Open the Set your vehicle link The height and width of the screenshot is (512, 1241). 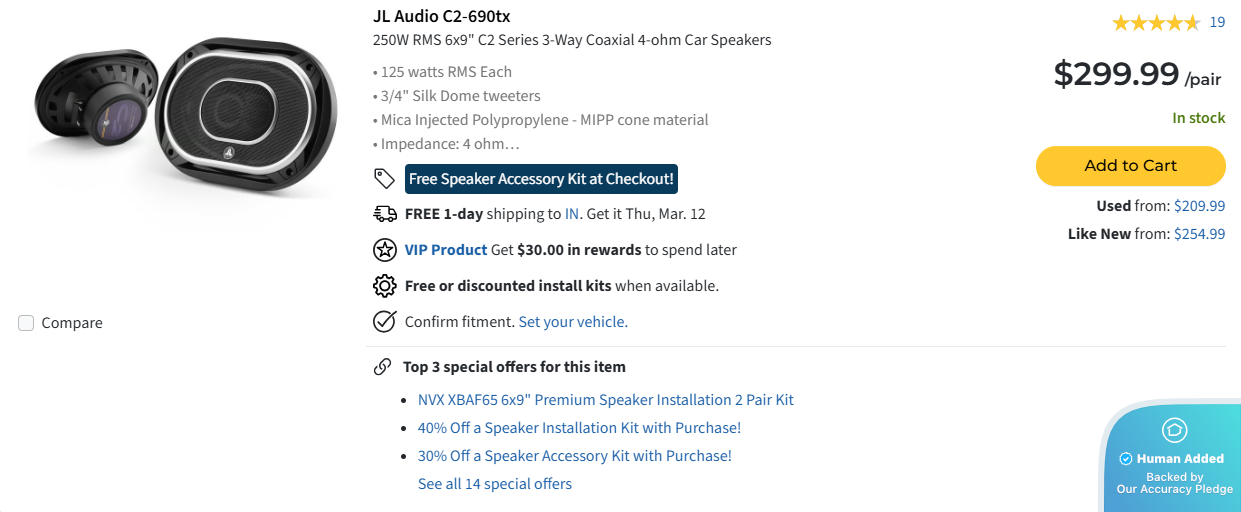click(x=573, y=322)
